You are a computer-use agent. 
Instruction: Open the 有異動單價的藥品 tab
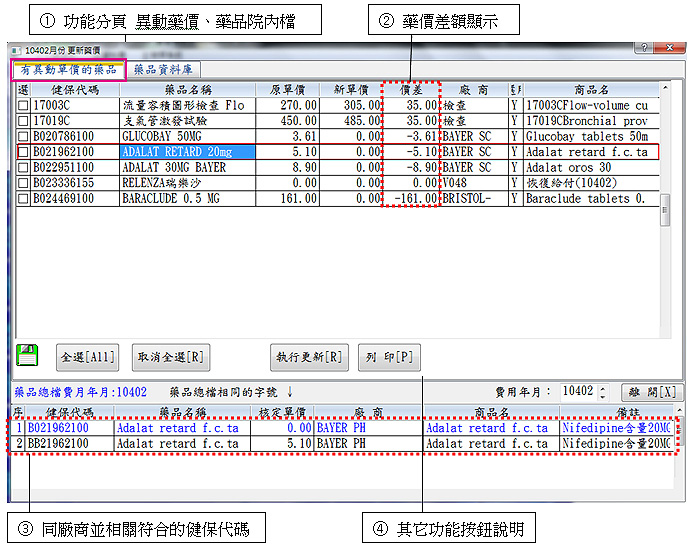point(67,70)
